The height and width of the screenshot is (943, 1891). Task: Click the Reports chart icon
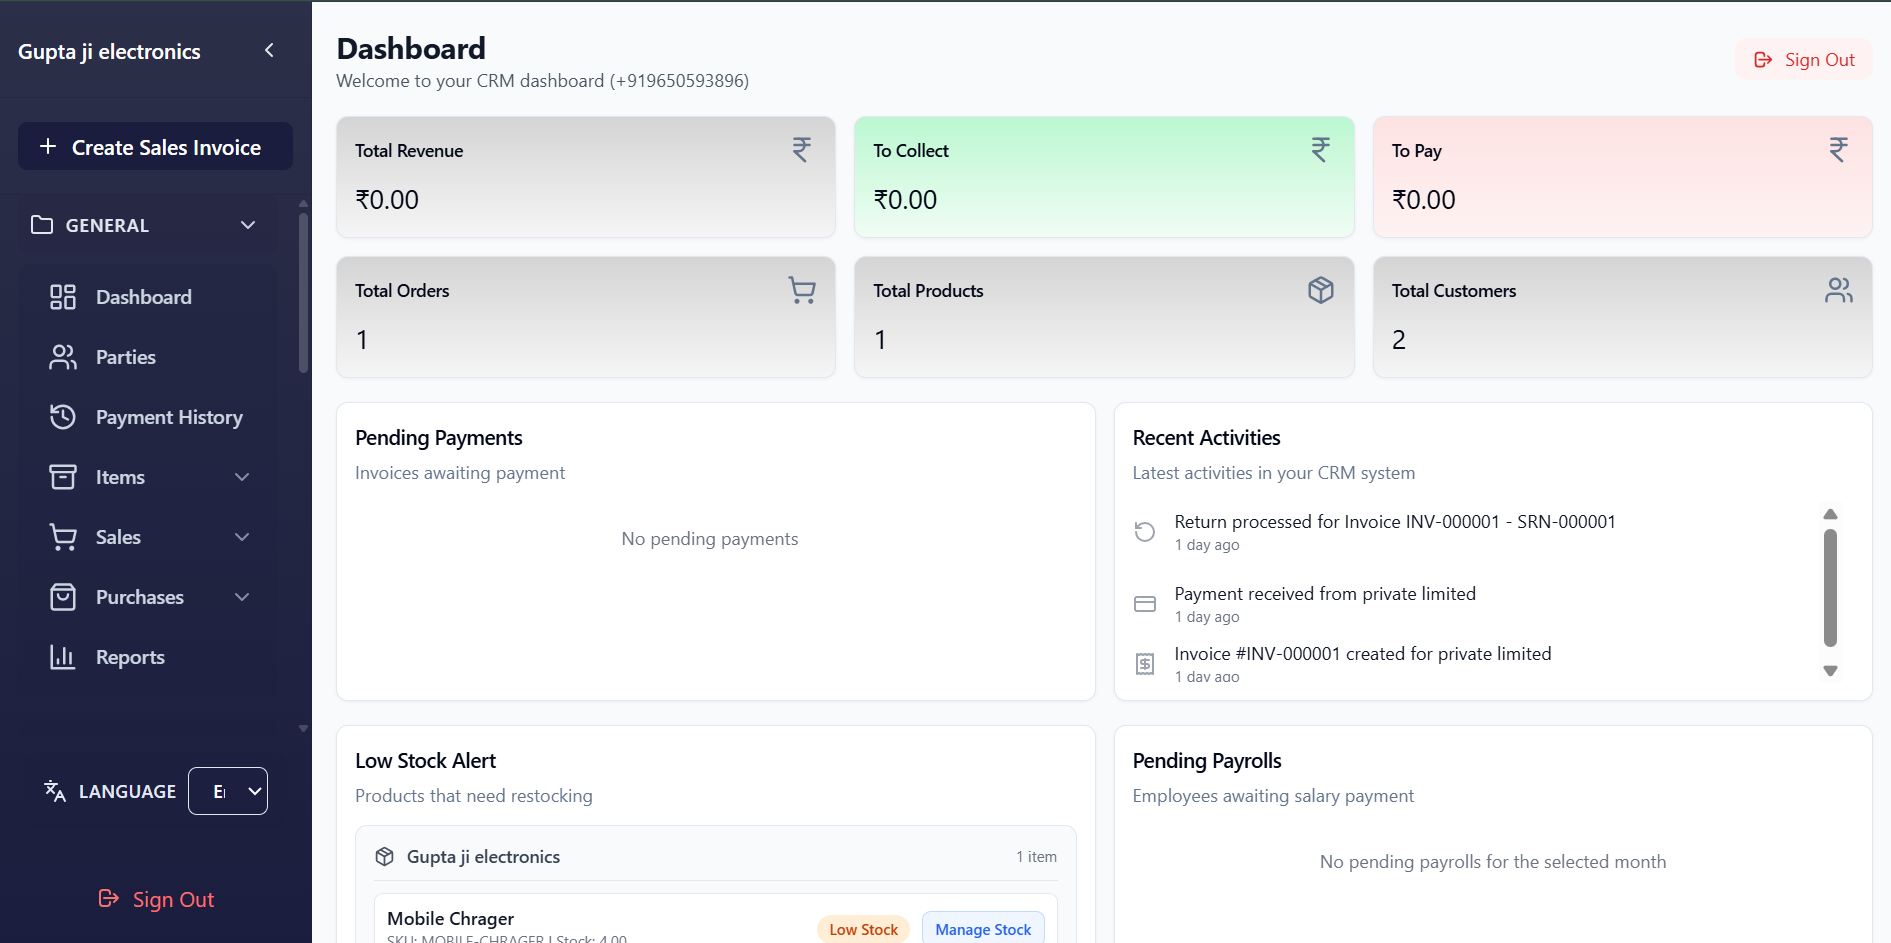[x=63, y=656]
